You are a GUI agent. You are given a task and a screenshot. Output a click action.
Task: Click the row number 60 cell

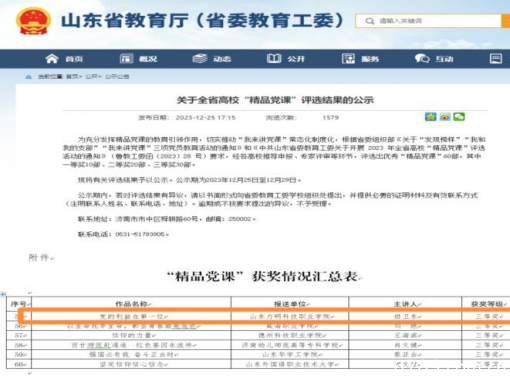19,364
